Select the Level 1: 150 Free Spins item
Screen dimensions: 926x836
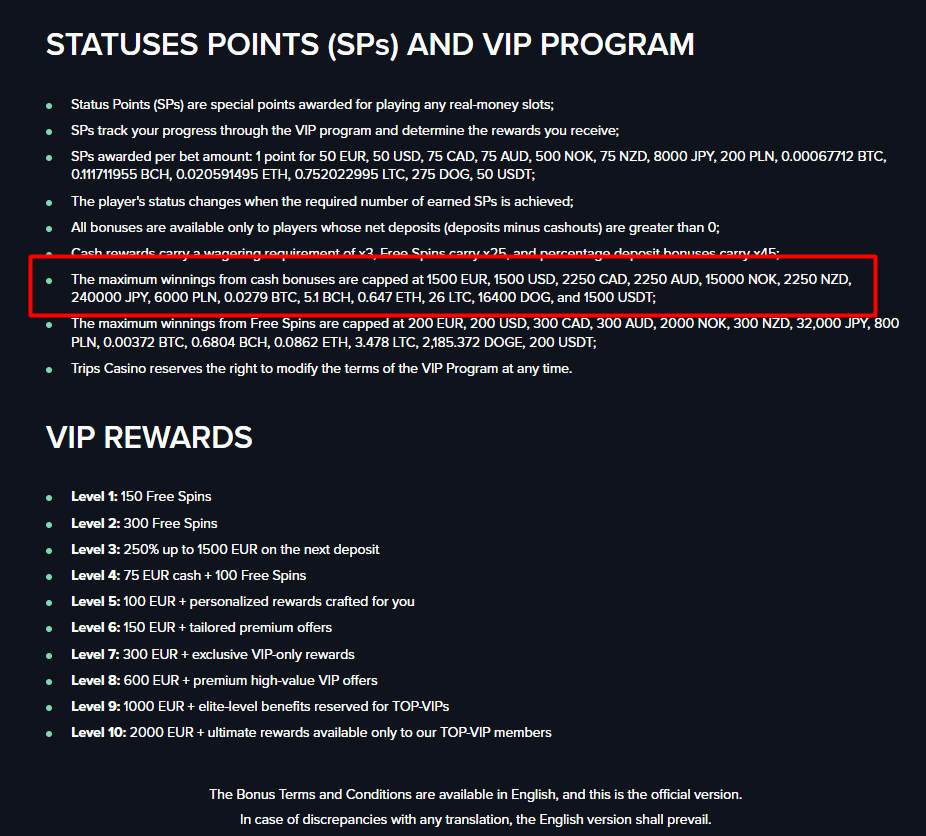point(141,497)
